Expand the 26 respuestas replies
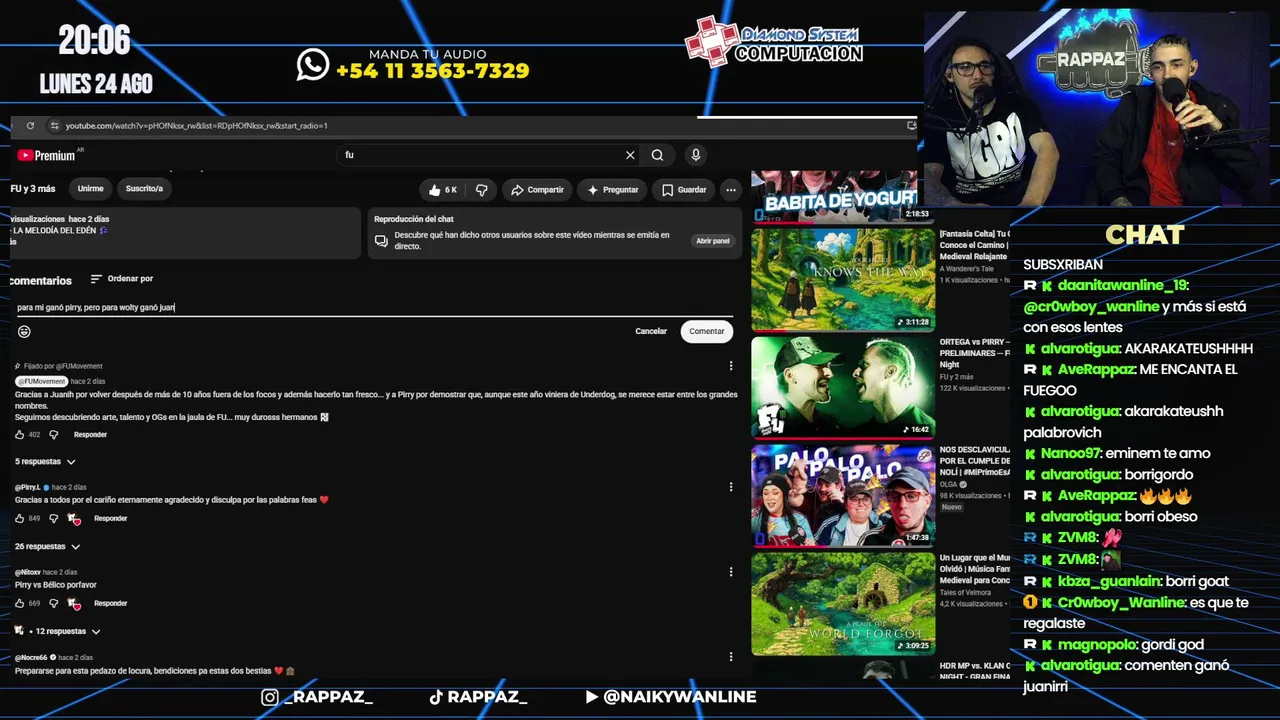 pyautogui.click(x=47, y=547)
